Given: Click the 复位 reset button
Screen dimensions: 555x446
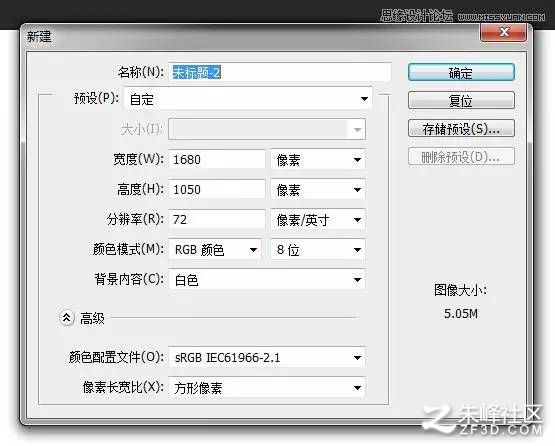Looking at the screenshot, I should (461, 101).
